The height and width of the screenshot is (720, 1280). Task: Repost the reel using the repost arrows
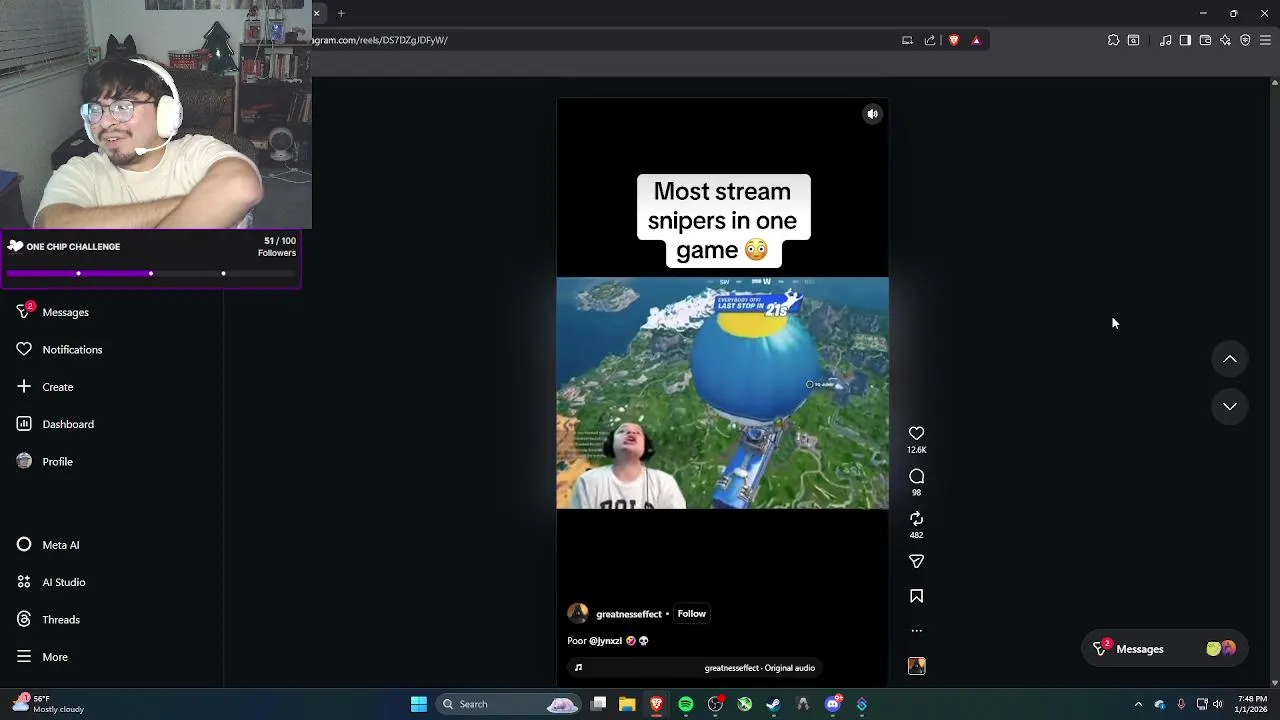[916, 518]
